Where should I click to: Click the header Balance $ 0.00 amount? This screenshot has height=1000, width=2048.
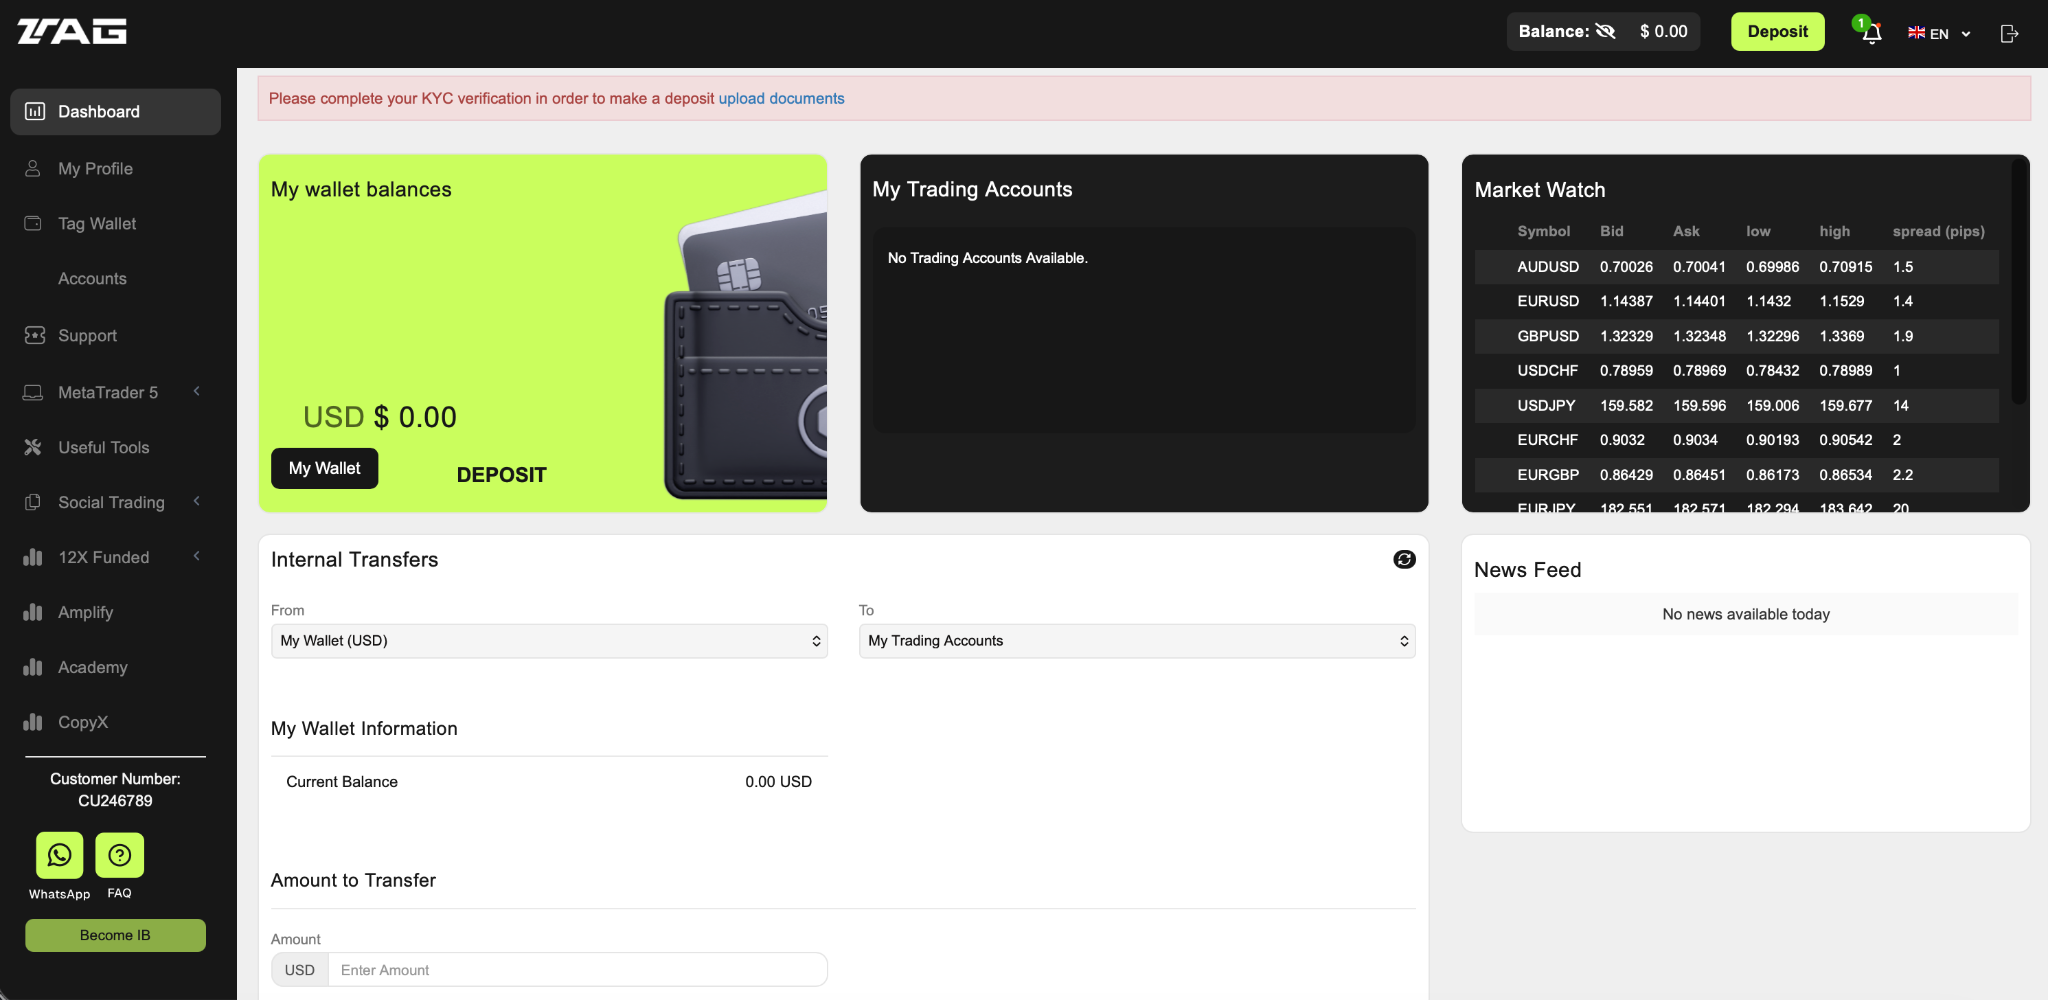tap(1663, 31)
